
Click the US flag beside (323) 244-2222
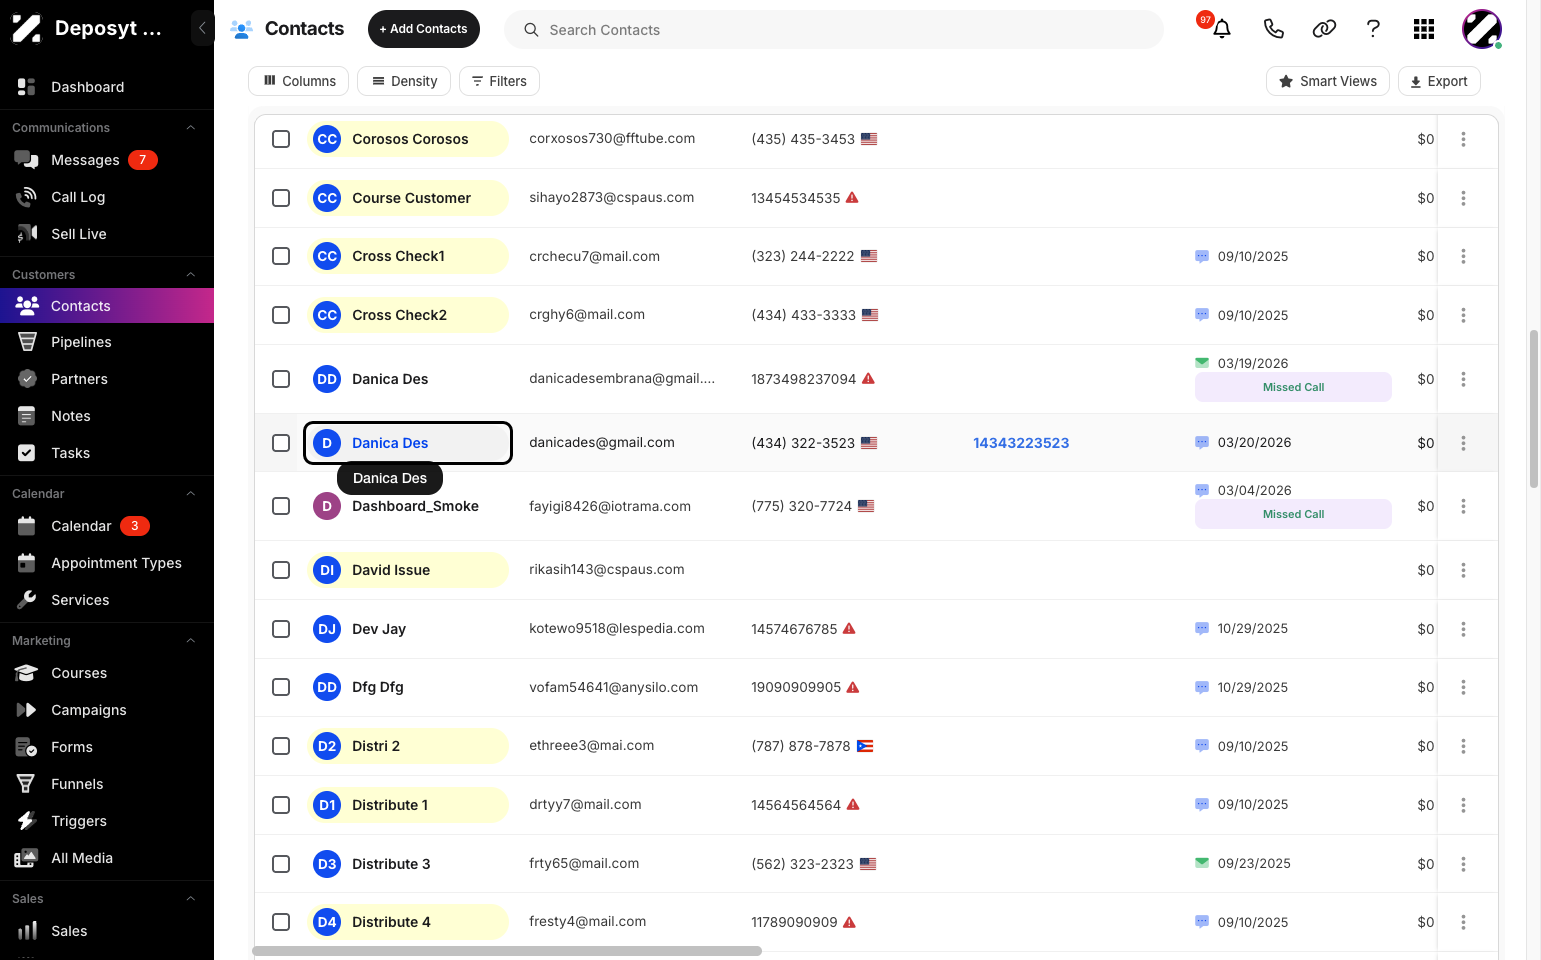pyautogui.click(x=869, y=256)
